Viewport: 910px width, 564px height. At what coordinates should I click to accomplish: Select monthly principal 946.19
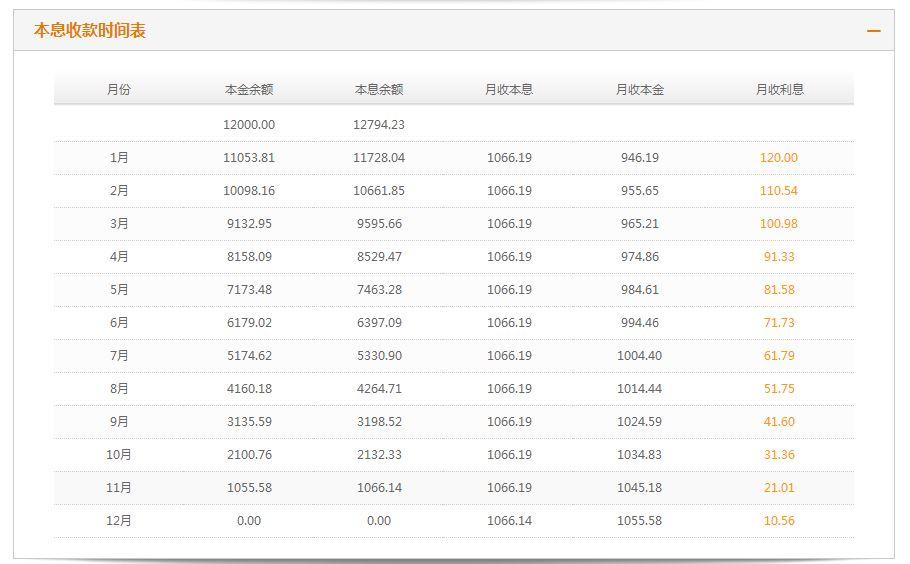[x=640, y=158]
